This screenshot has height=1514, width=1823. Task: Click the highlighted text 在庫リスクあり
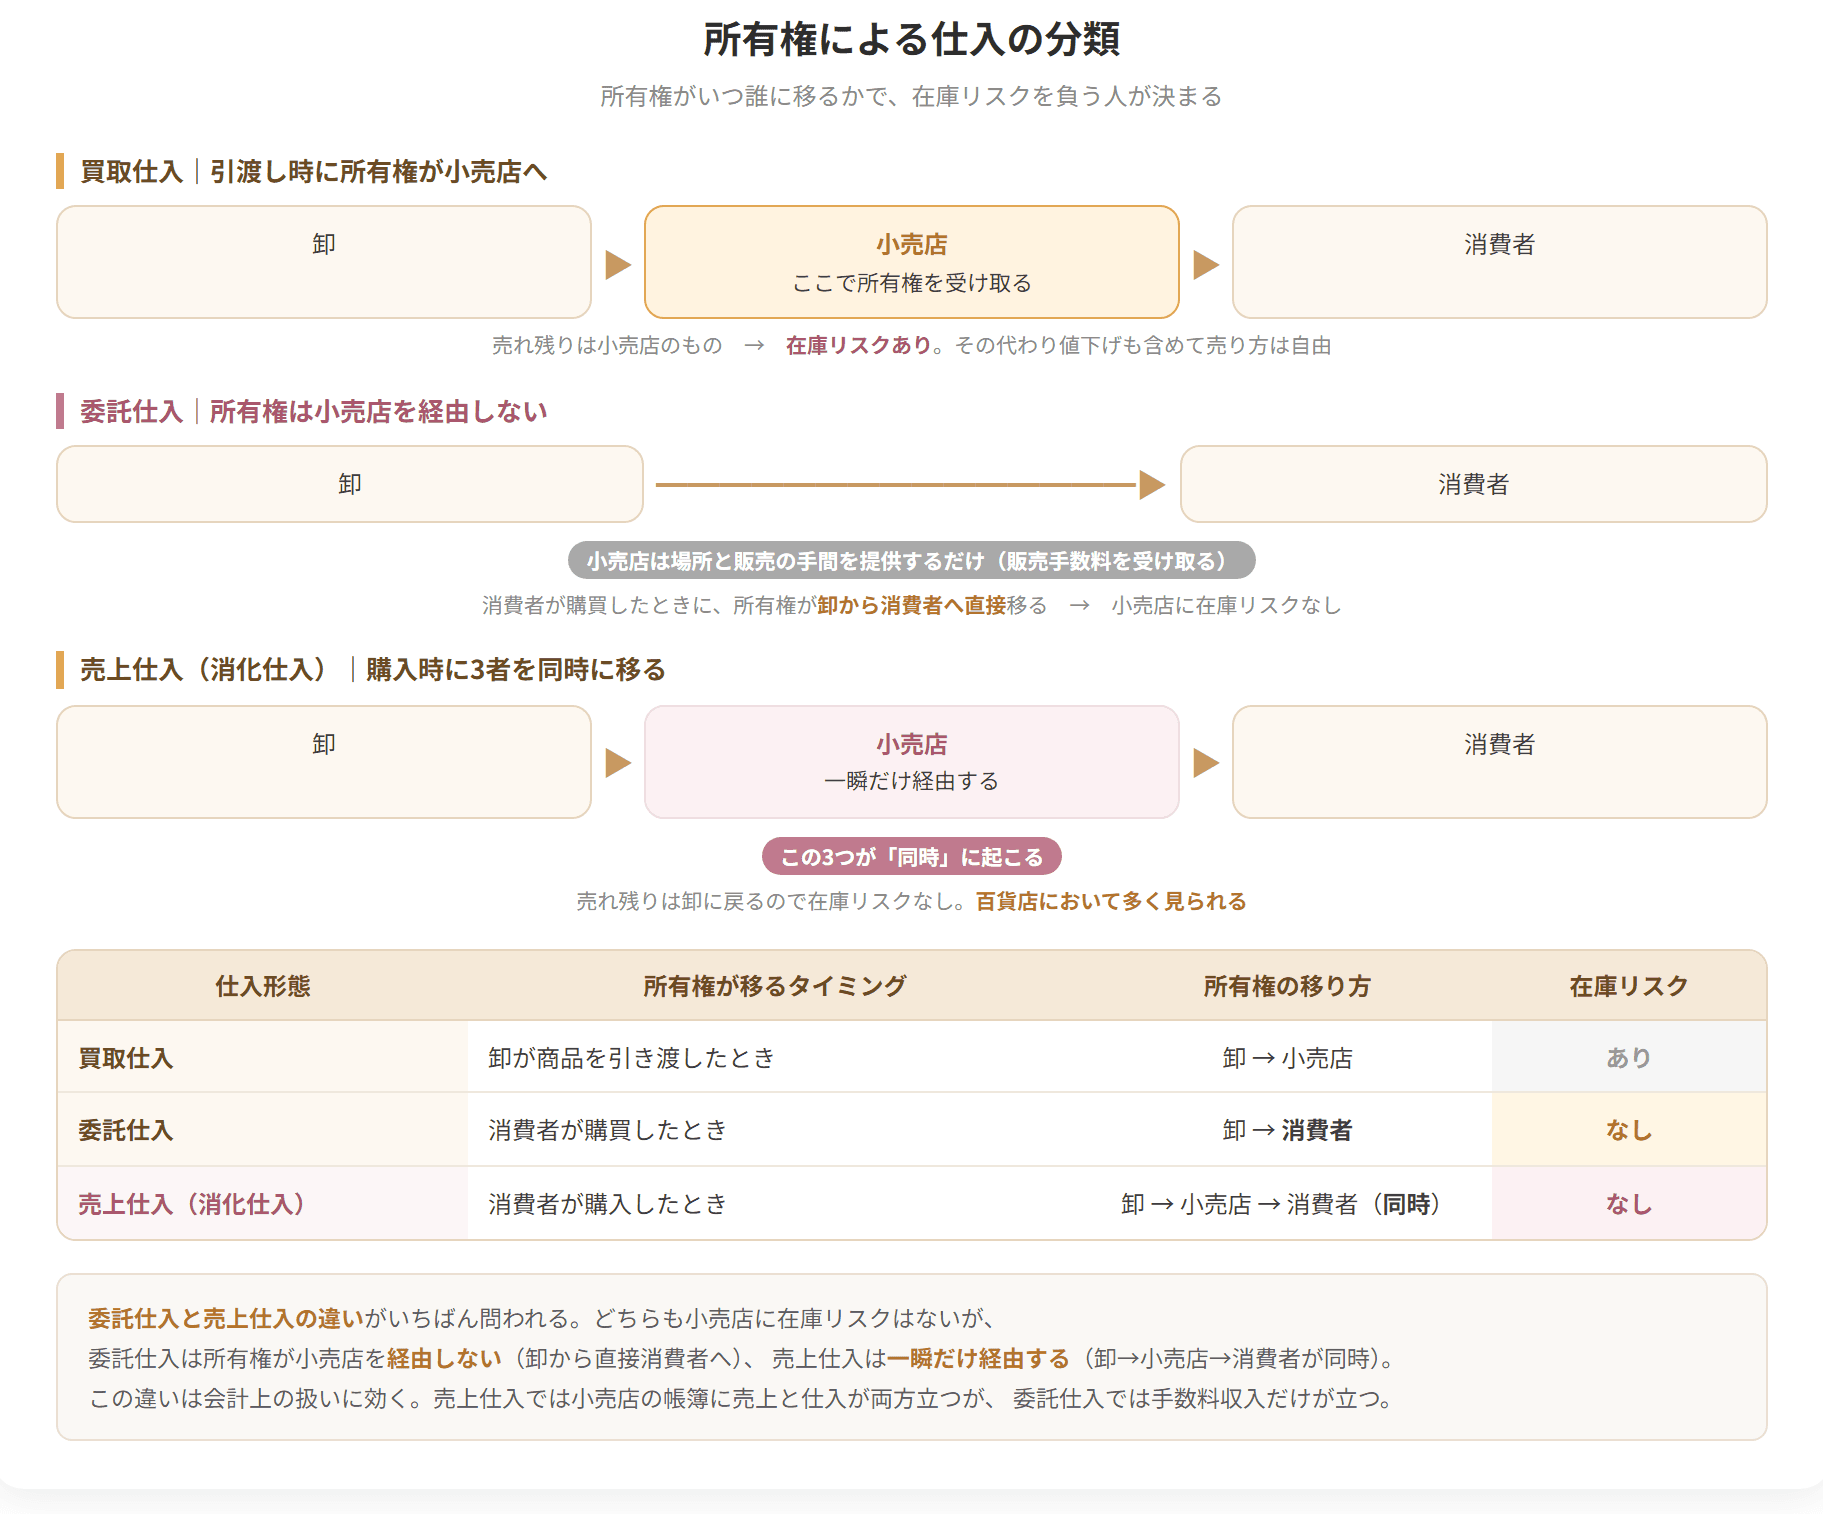coord(858,345)
